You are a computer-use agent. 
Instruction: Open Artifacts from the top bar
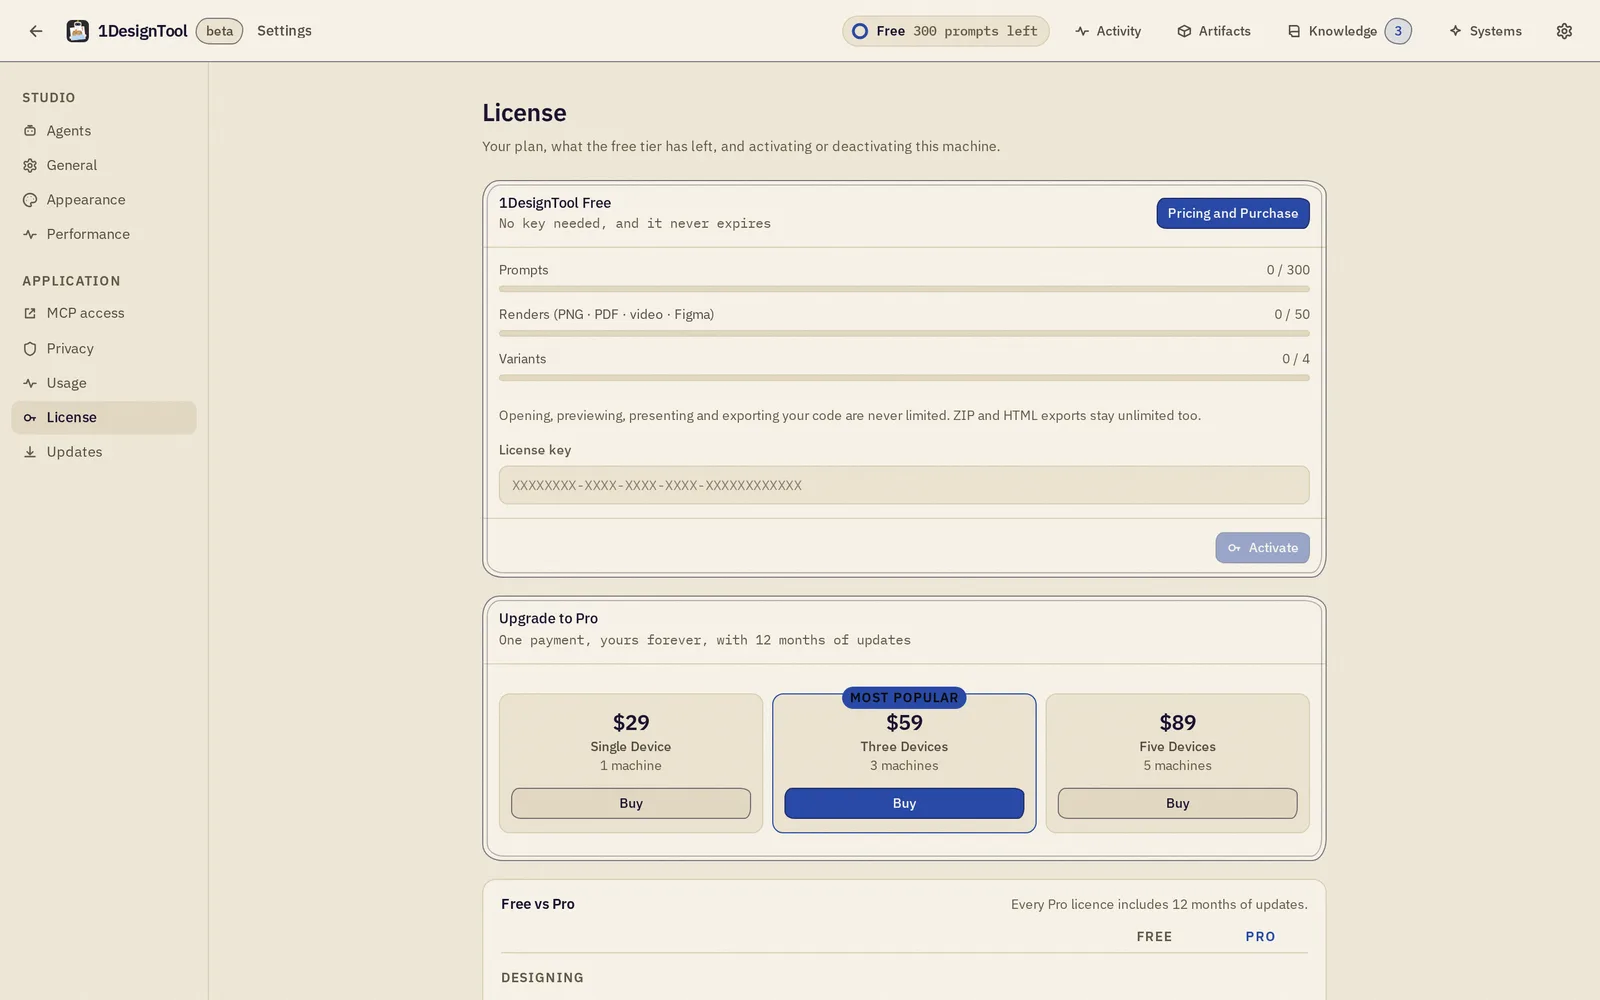point(1214,31)
